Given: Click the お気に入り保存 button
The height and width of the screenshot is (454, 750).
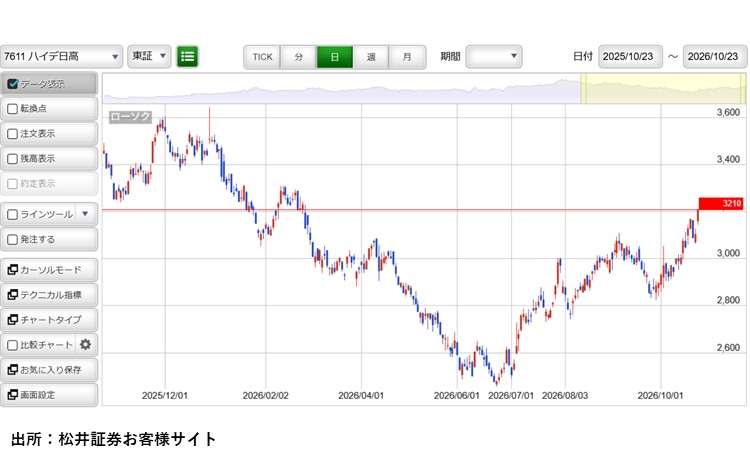Looking at the screenshot, I should click(x=49, y=370).
